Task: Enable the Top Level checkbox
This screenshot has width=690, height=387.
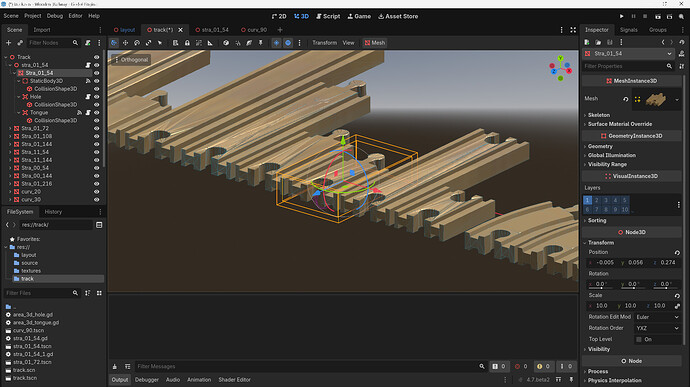Action: [x=639, y=339]
